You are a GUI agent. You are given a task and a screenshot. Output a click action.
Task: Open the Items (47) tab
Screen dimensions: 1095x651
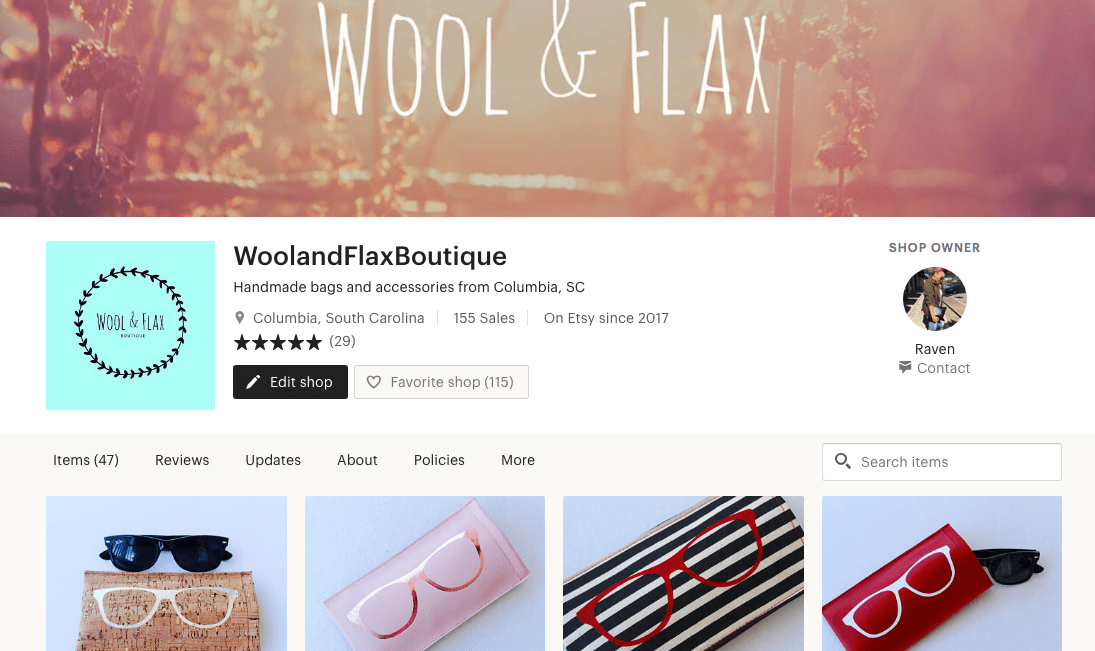click(86, 460)
